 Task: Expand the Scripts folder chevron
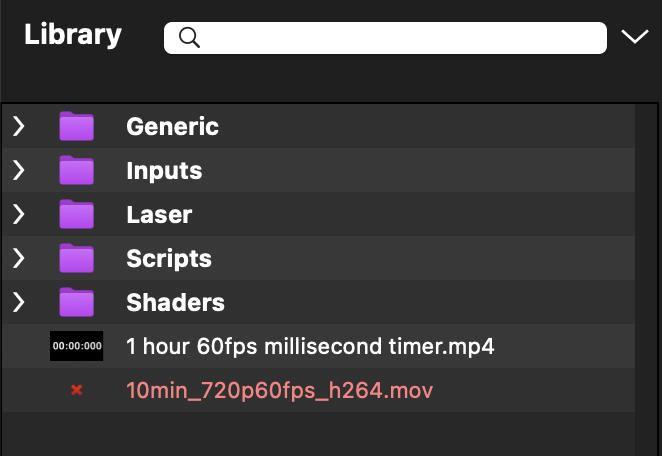[18, 259]
